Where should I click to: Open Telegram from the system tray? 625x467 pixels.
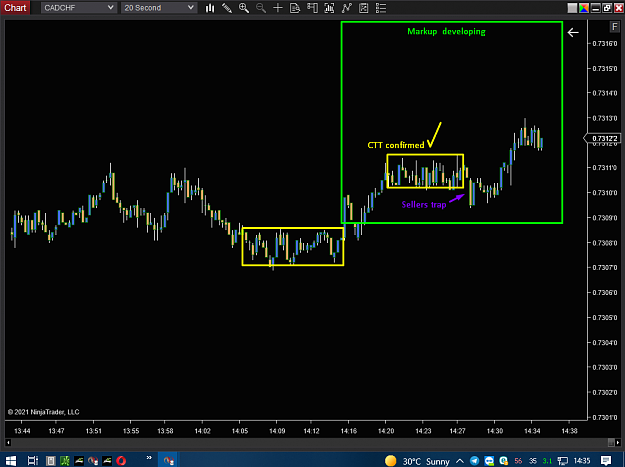474,461
